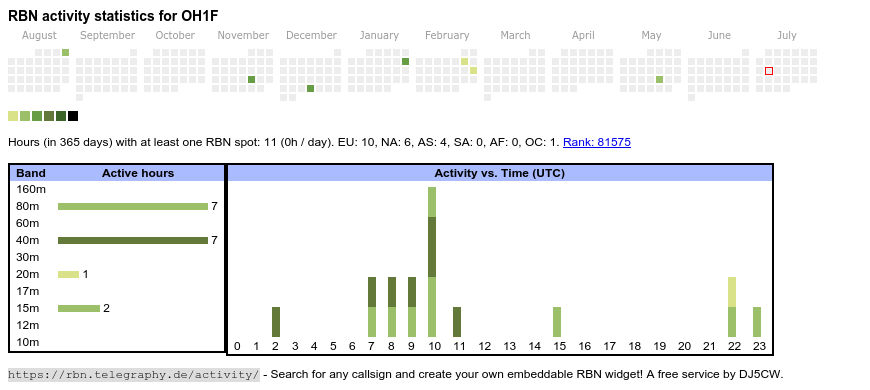The width and height of the screenshot is (870, 390).
Task: Click the '160m' band label
Action: (x=31, y=189)
